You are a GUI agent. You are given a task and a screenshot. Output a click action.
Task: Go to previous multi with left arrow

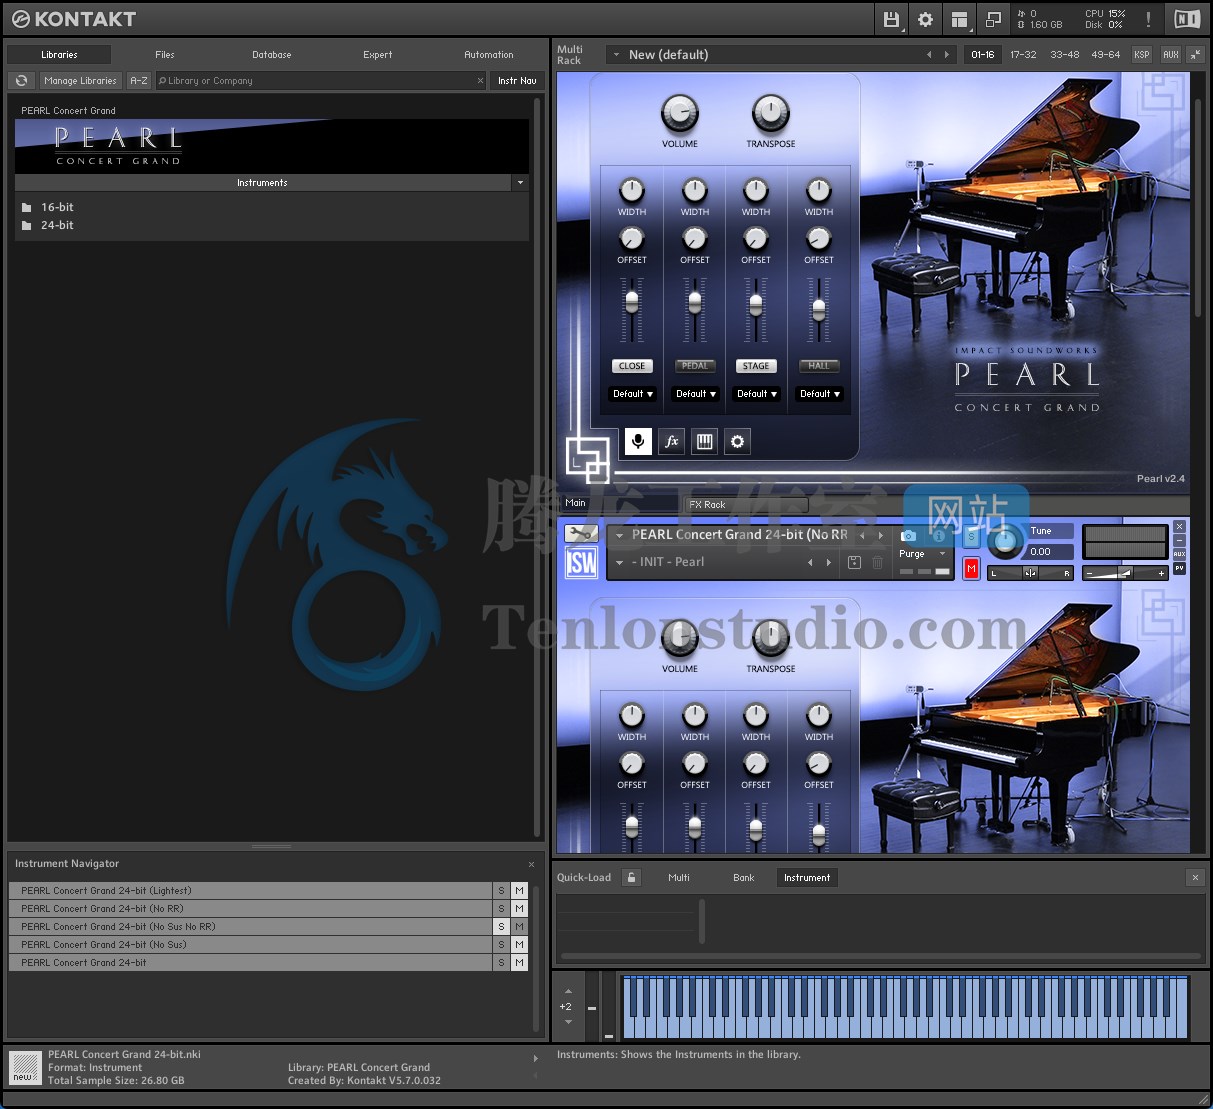click(929, 55)
